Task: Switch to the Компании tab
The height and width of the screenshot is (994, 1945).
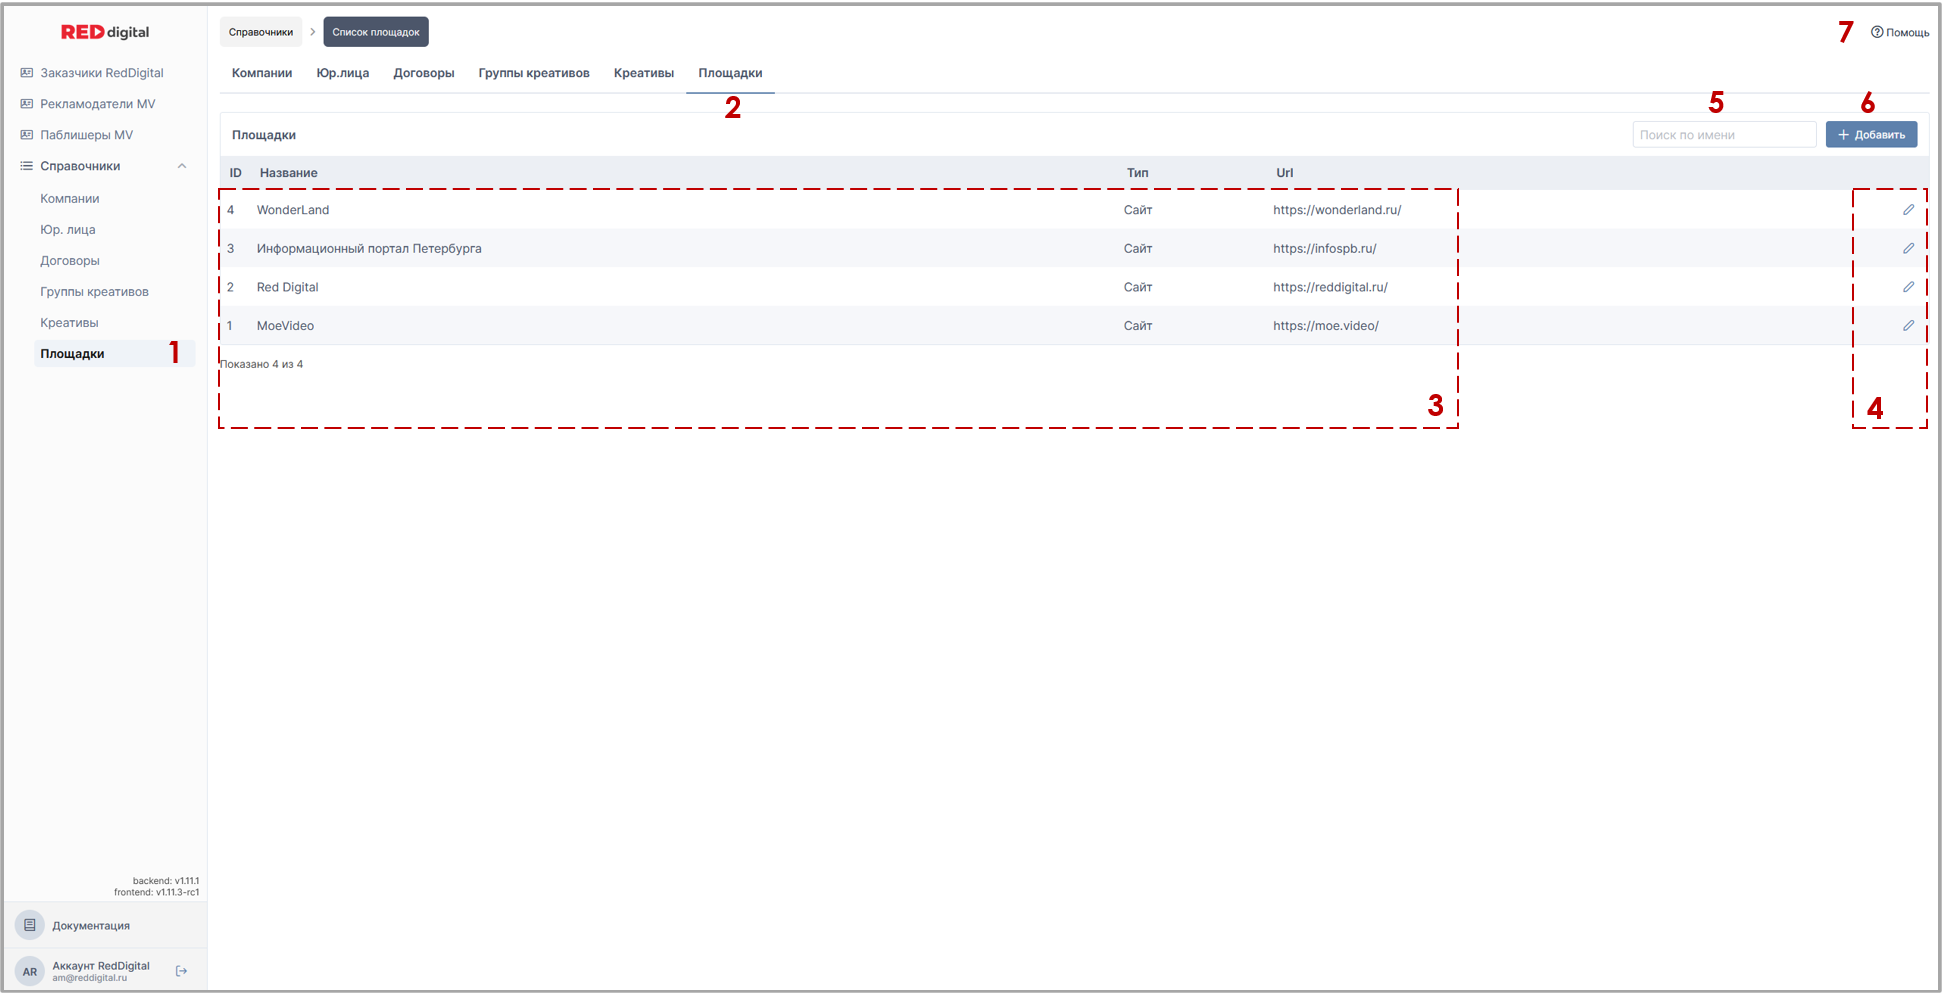Action: (262, 73)
